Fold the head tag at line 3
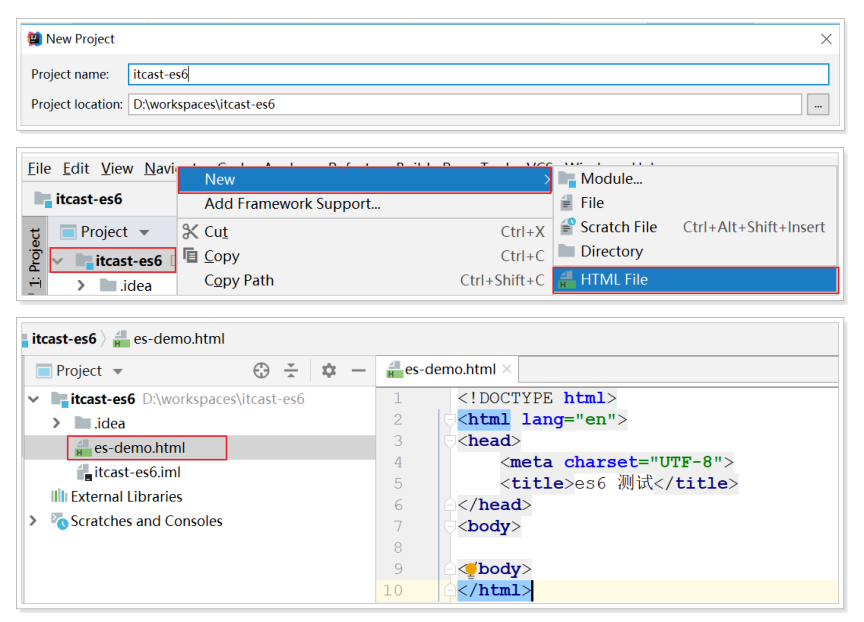 pyautogui.click(x=450, y=441)
